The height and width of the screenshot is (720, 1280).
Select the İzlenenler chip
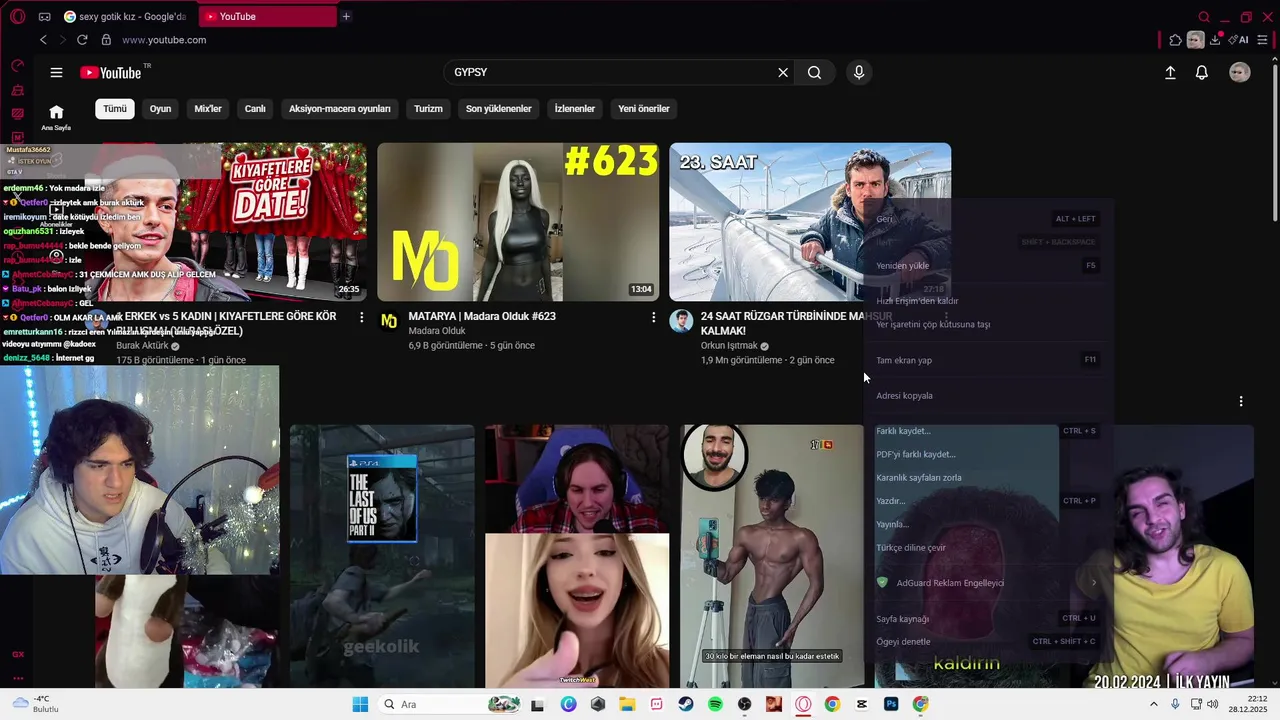575,108
